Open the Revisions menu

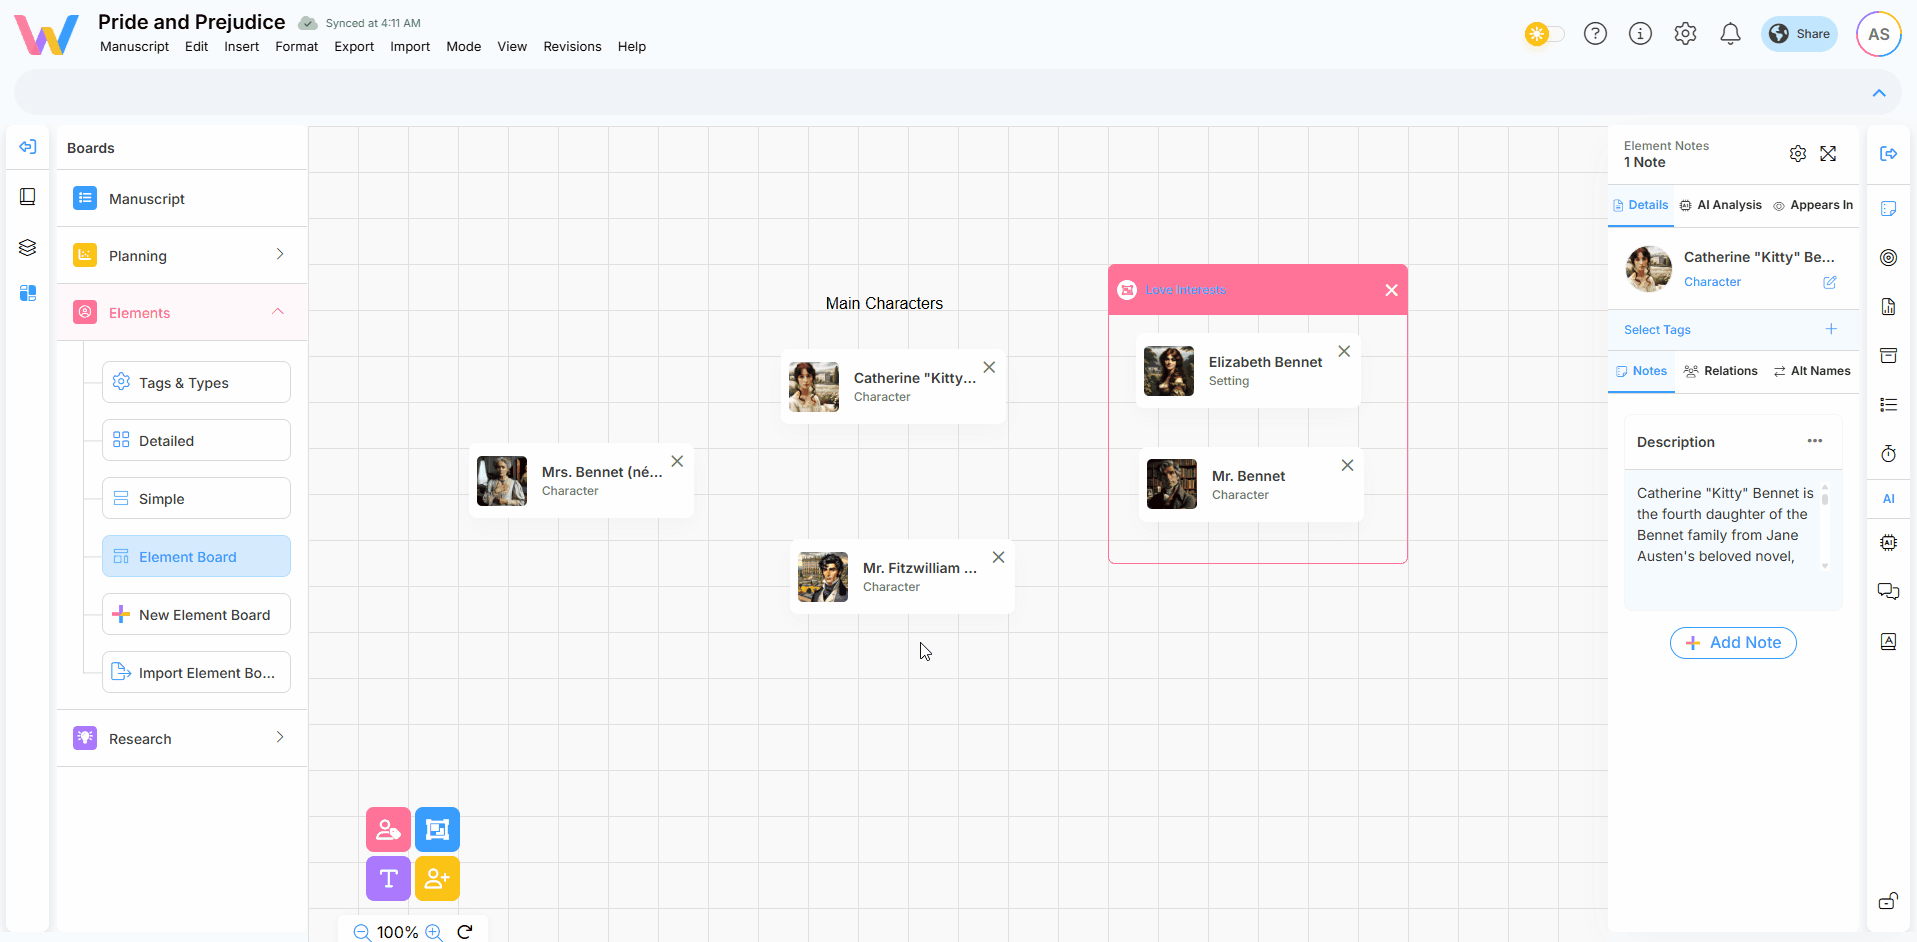572,47
